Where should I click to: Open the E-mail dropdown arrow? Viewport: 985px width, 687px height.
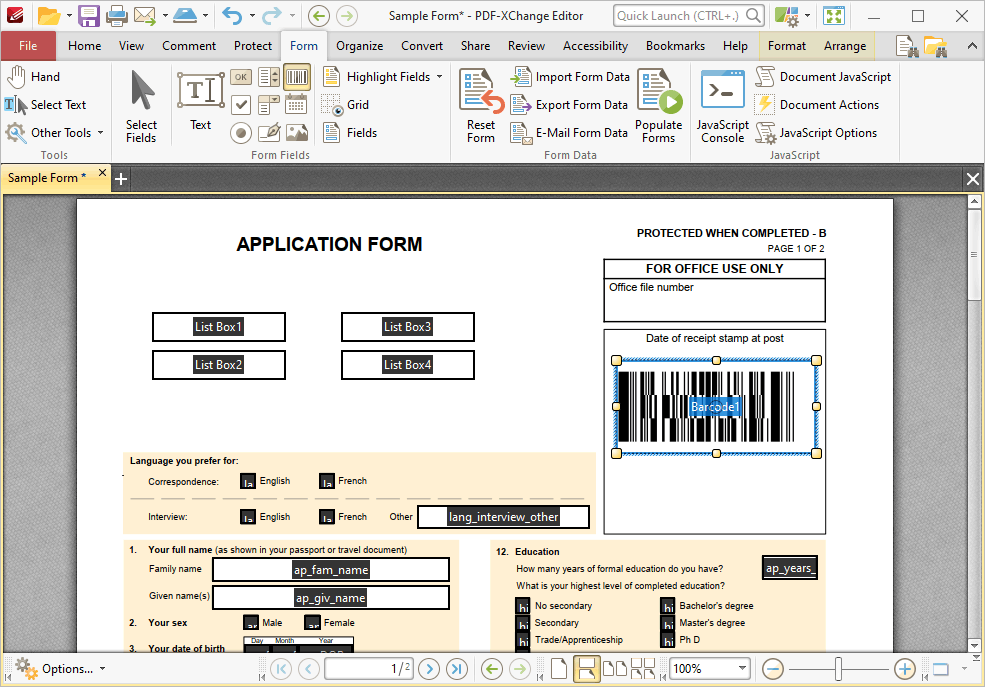point(165,16)
